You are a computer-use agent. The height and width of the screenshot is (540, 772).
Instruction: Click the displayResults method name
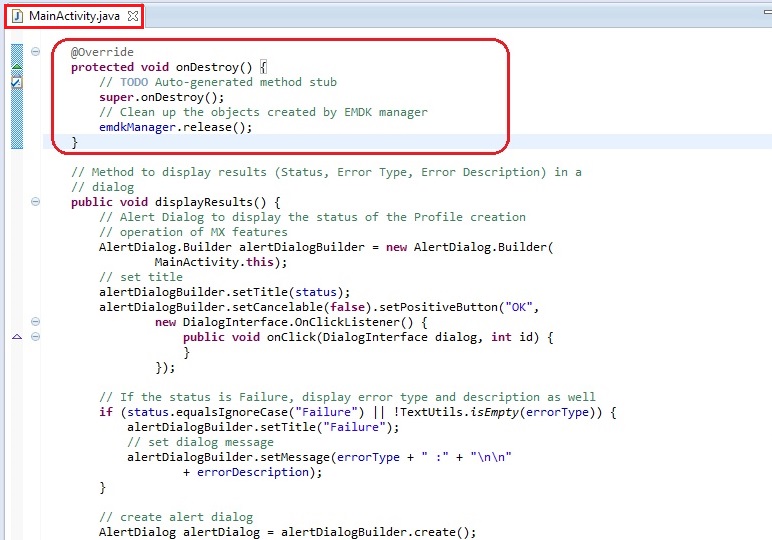click(203, 202)
